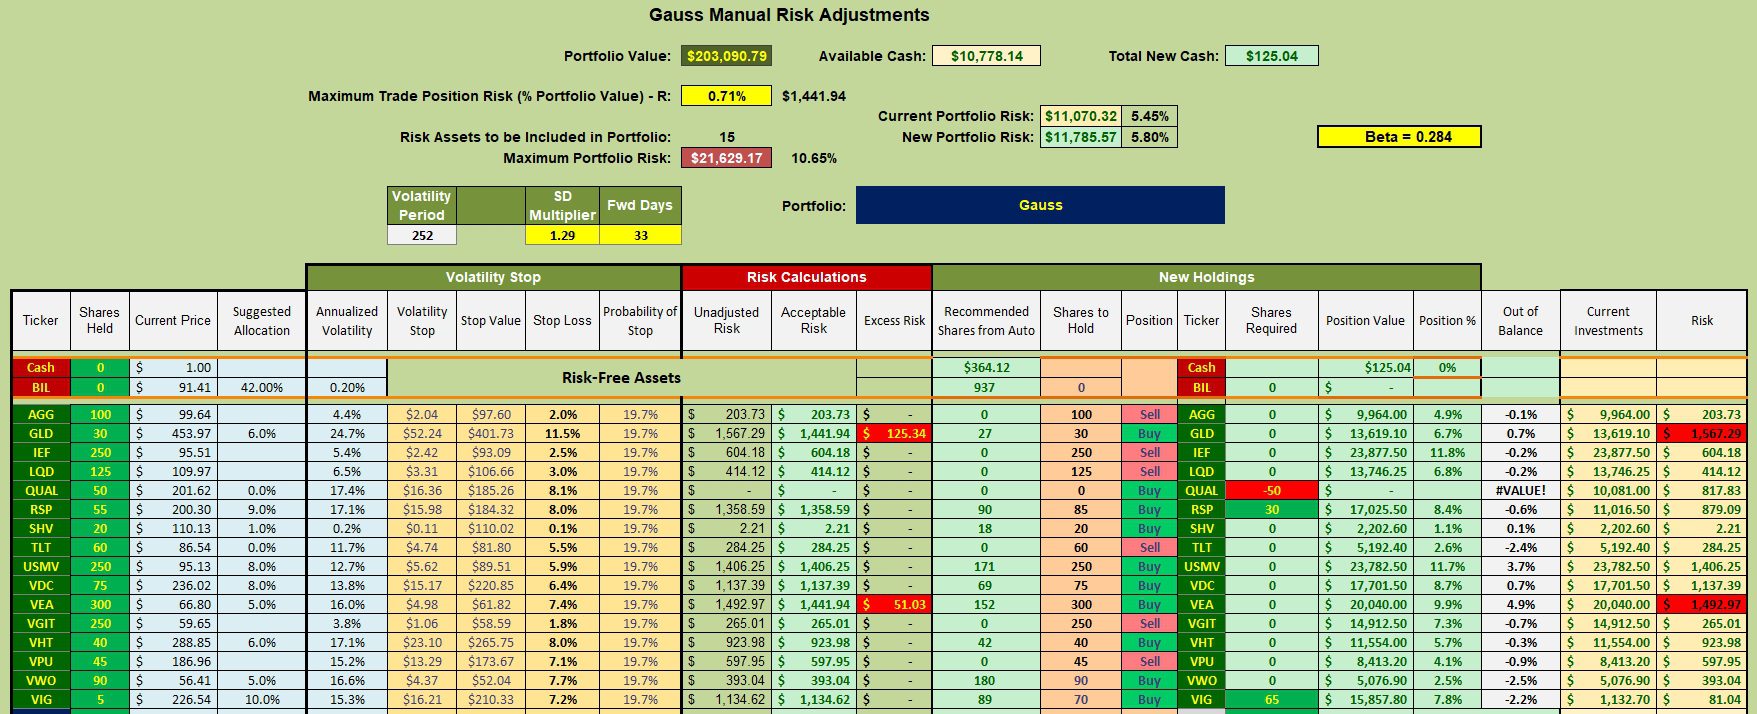Click the Sell position cell in AGG row
1757x714 pixels.
1149,414
